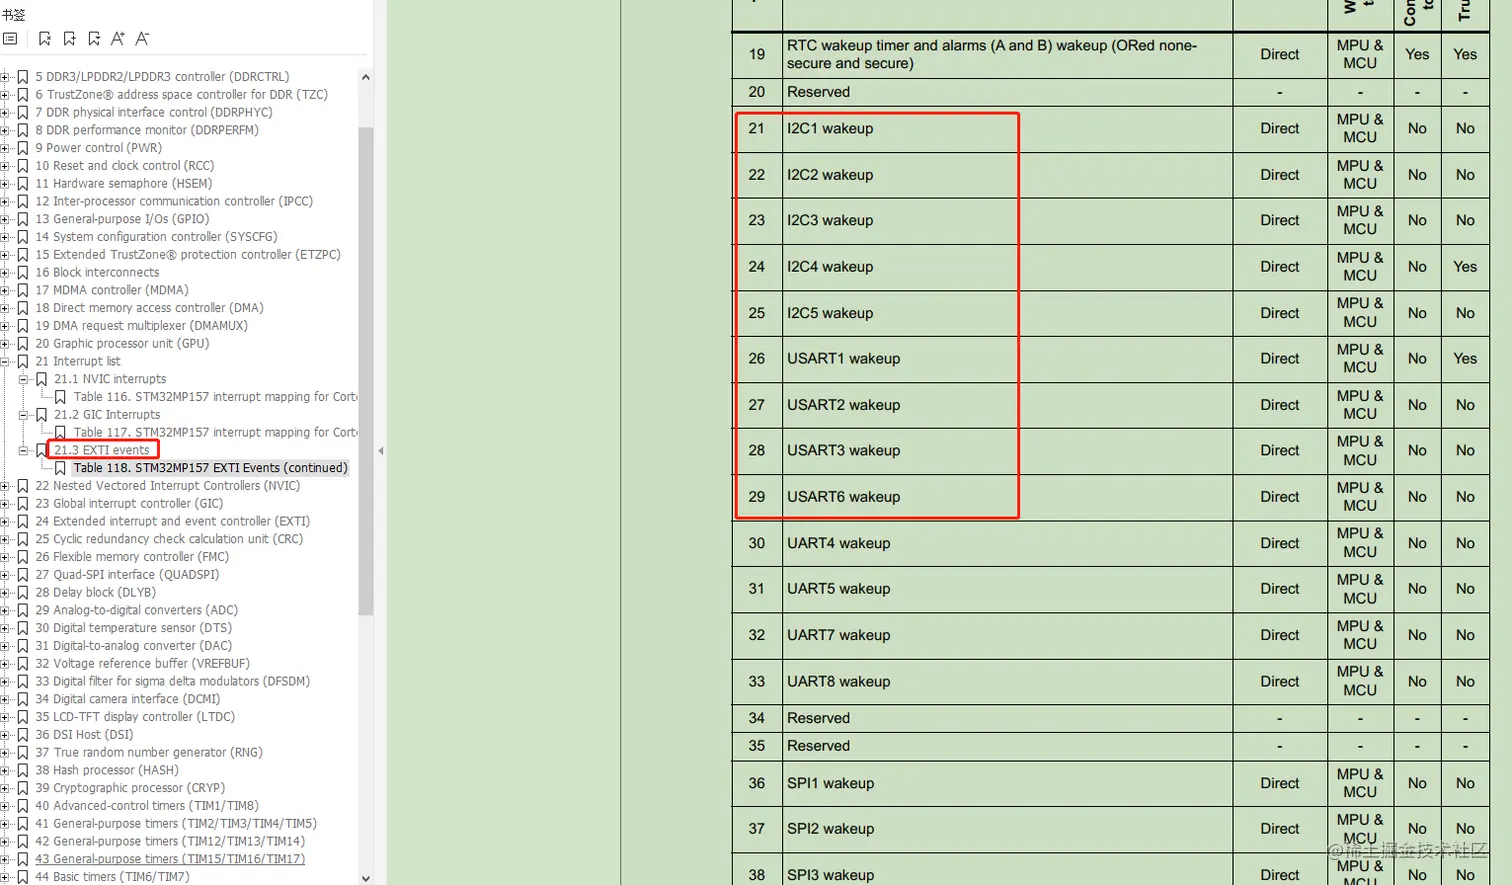Expand the 5 DDR3/LPDDR2/LPDDR3 controller node
This screenshot has width=1512, height=885.
(5, 77)
